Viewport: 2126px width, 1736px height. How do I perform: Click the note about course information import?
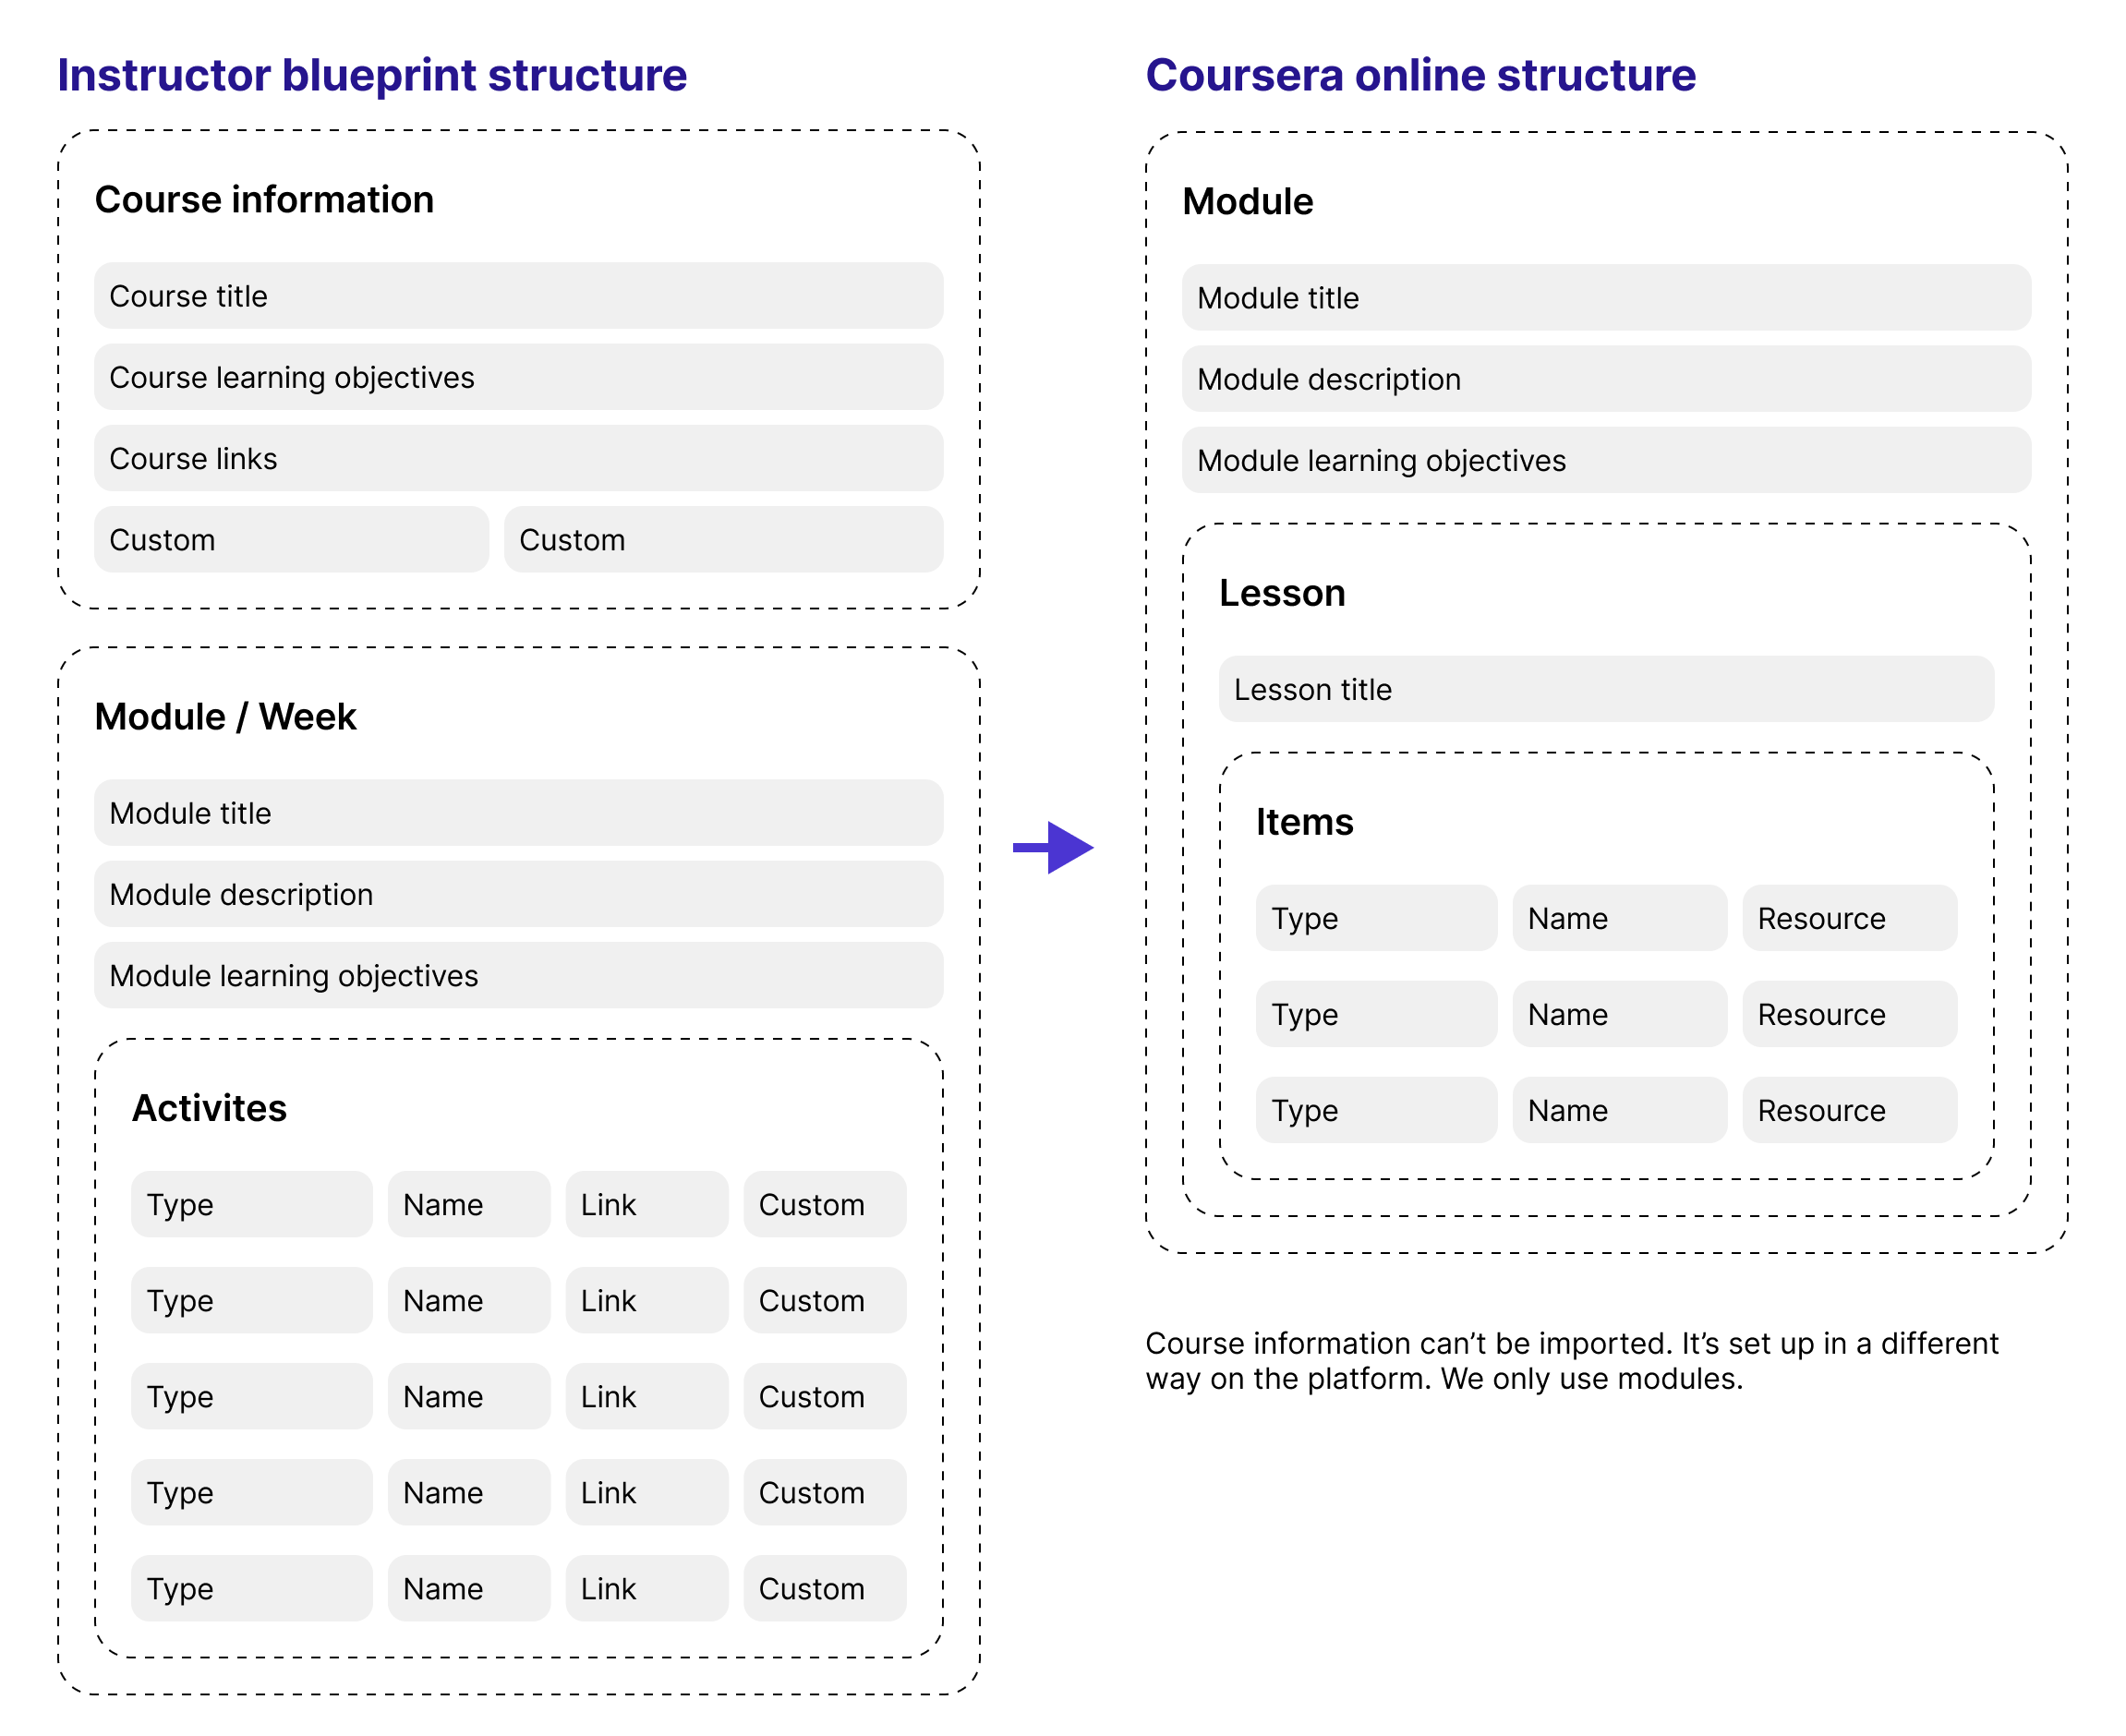1571,1360
